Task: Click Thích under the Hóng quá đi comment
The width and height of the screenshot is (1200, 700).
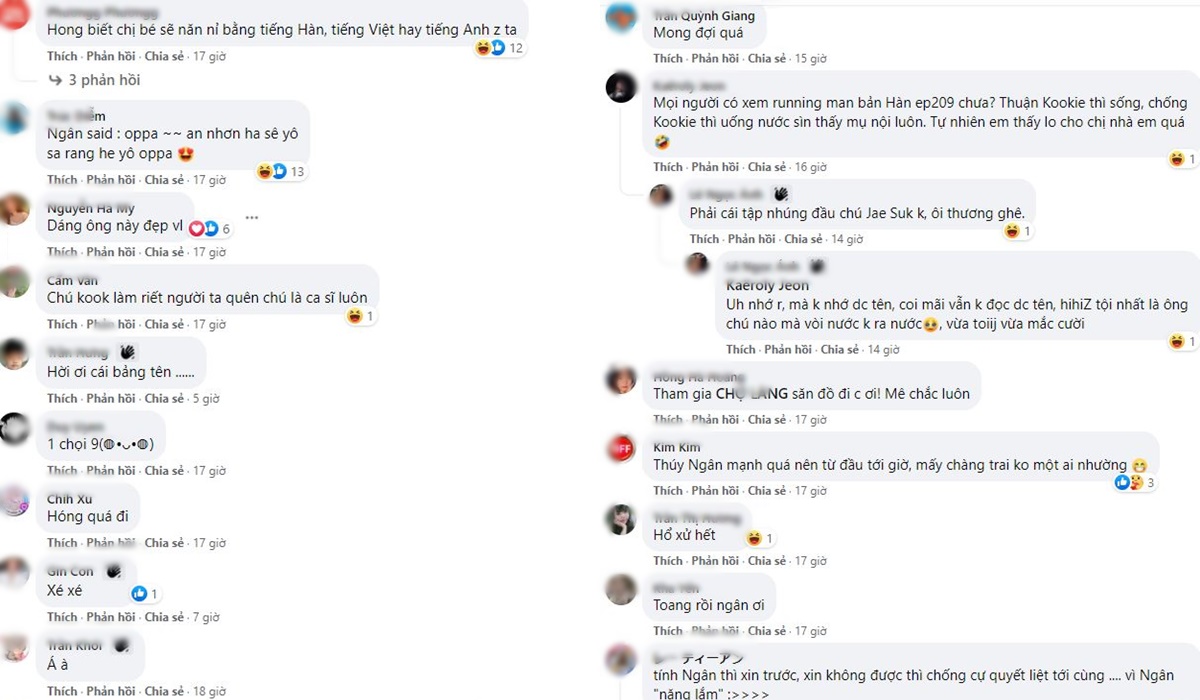Action: 62,543
